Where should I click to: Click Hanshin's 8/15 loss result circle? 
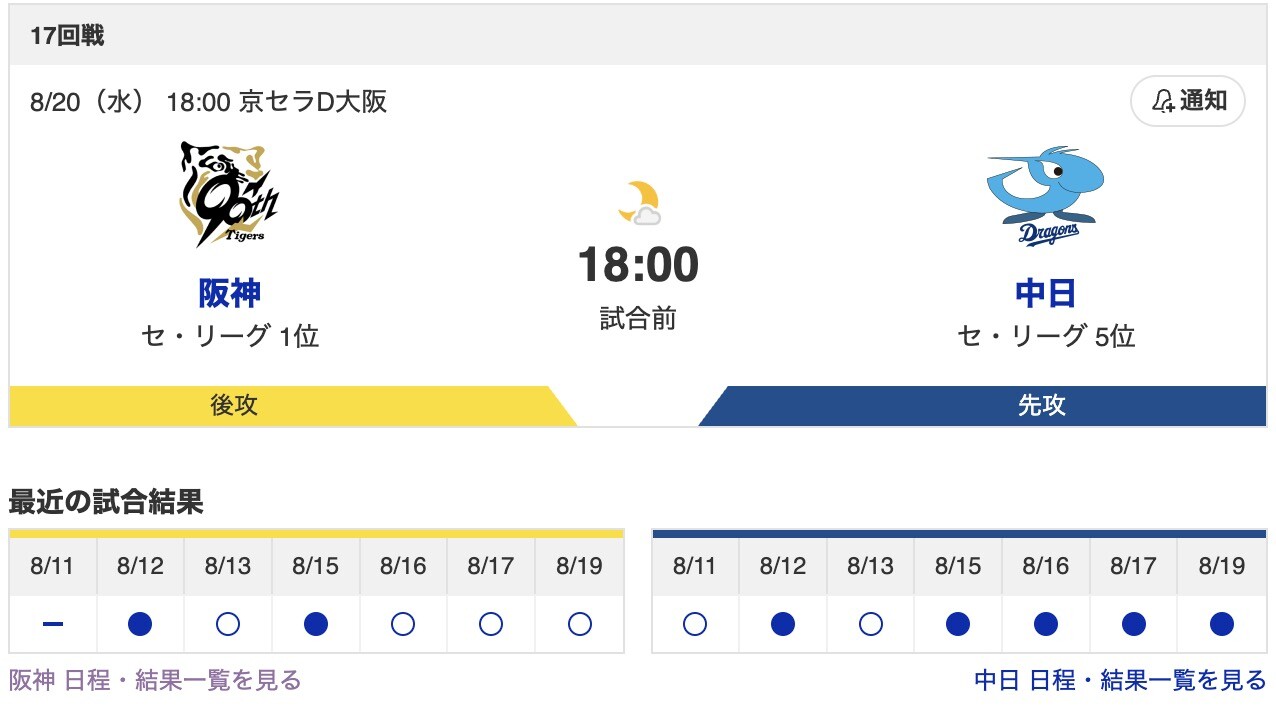click(315, 624)
